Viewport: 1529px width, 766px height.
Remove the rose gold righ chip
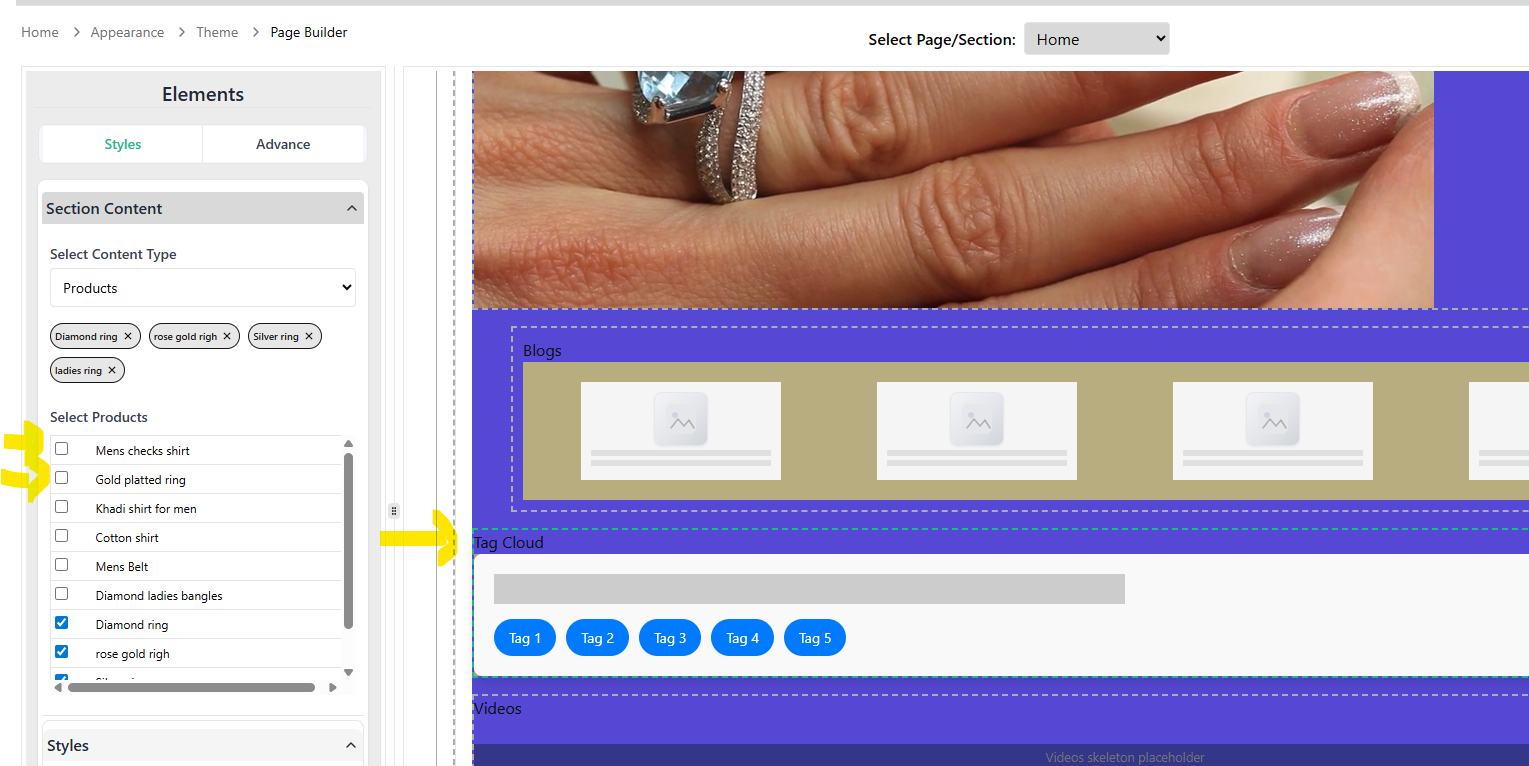227,337
